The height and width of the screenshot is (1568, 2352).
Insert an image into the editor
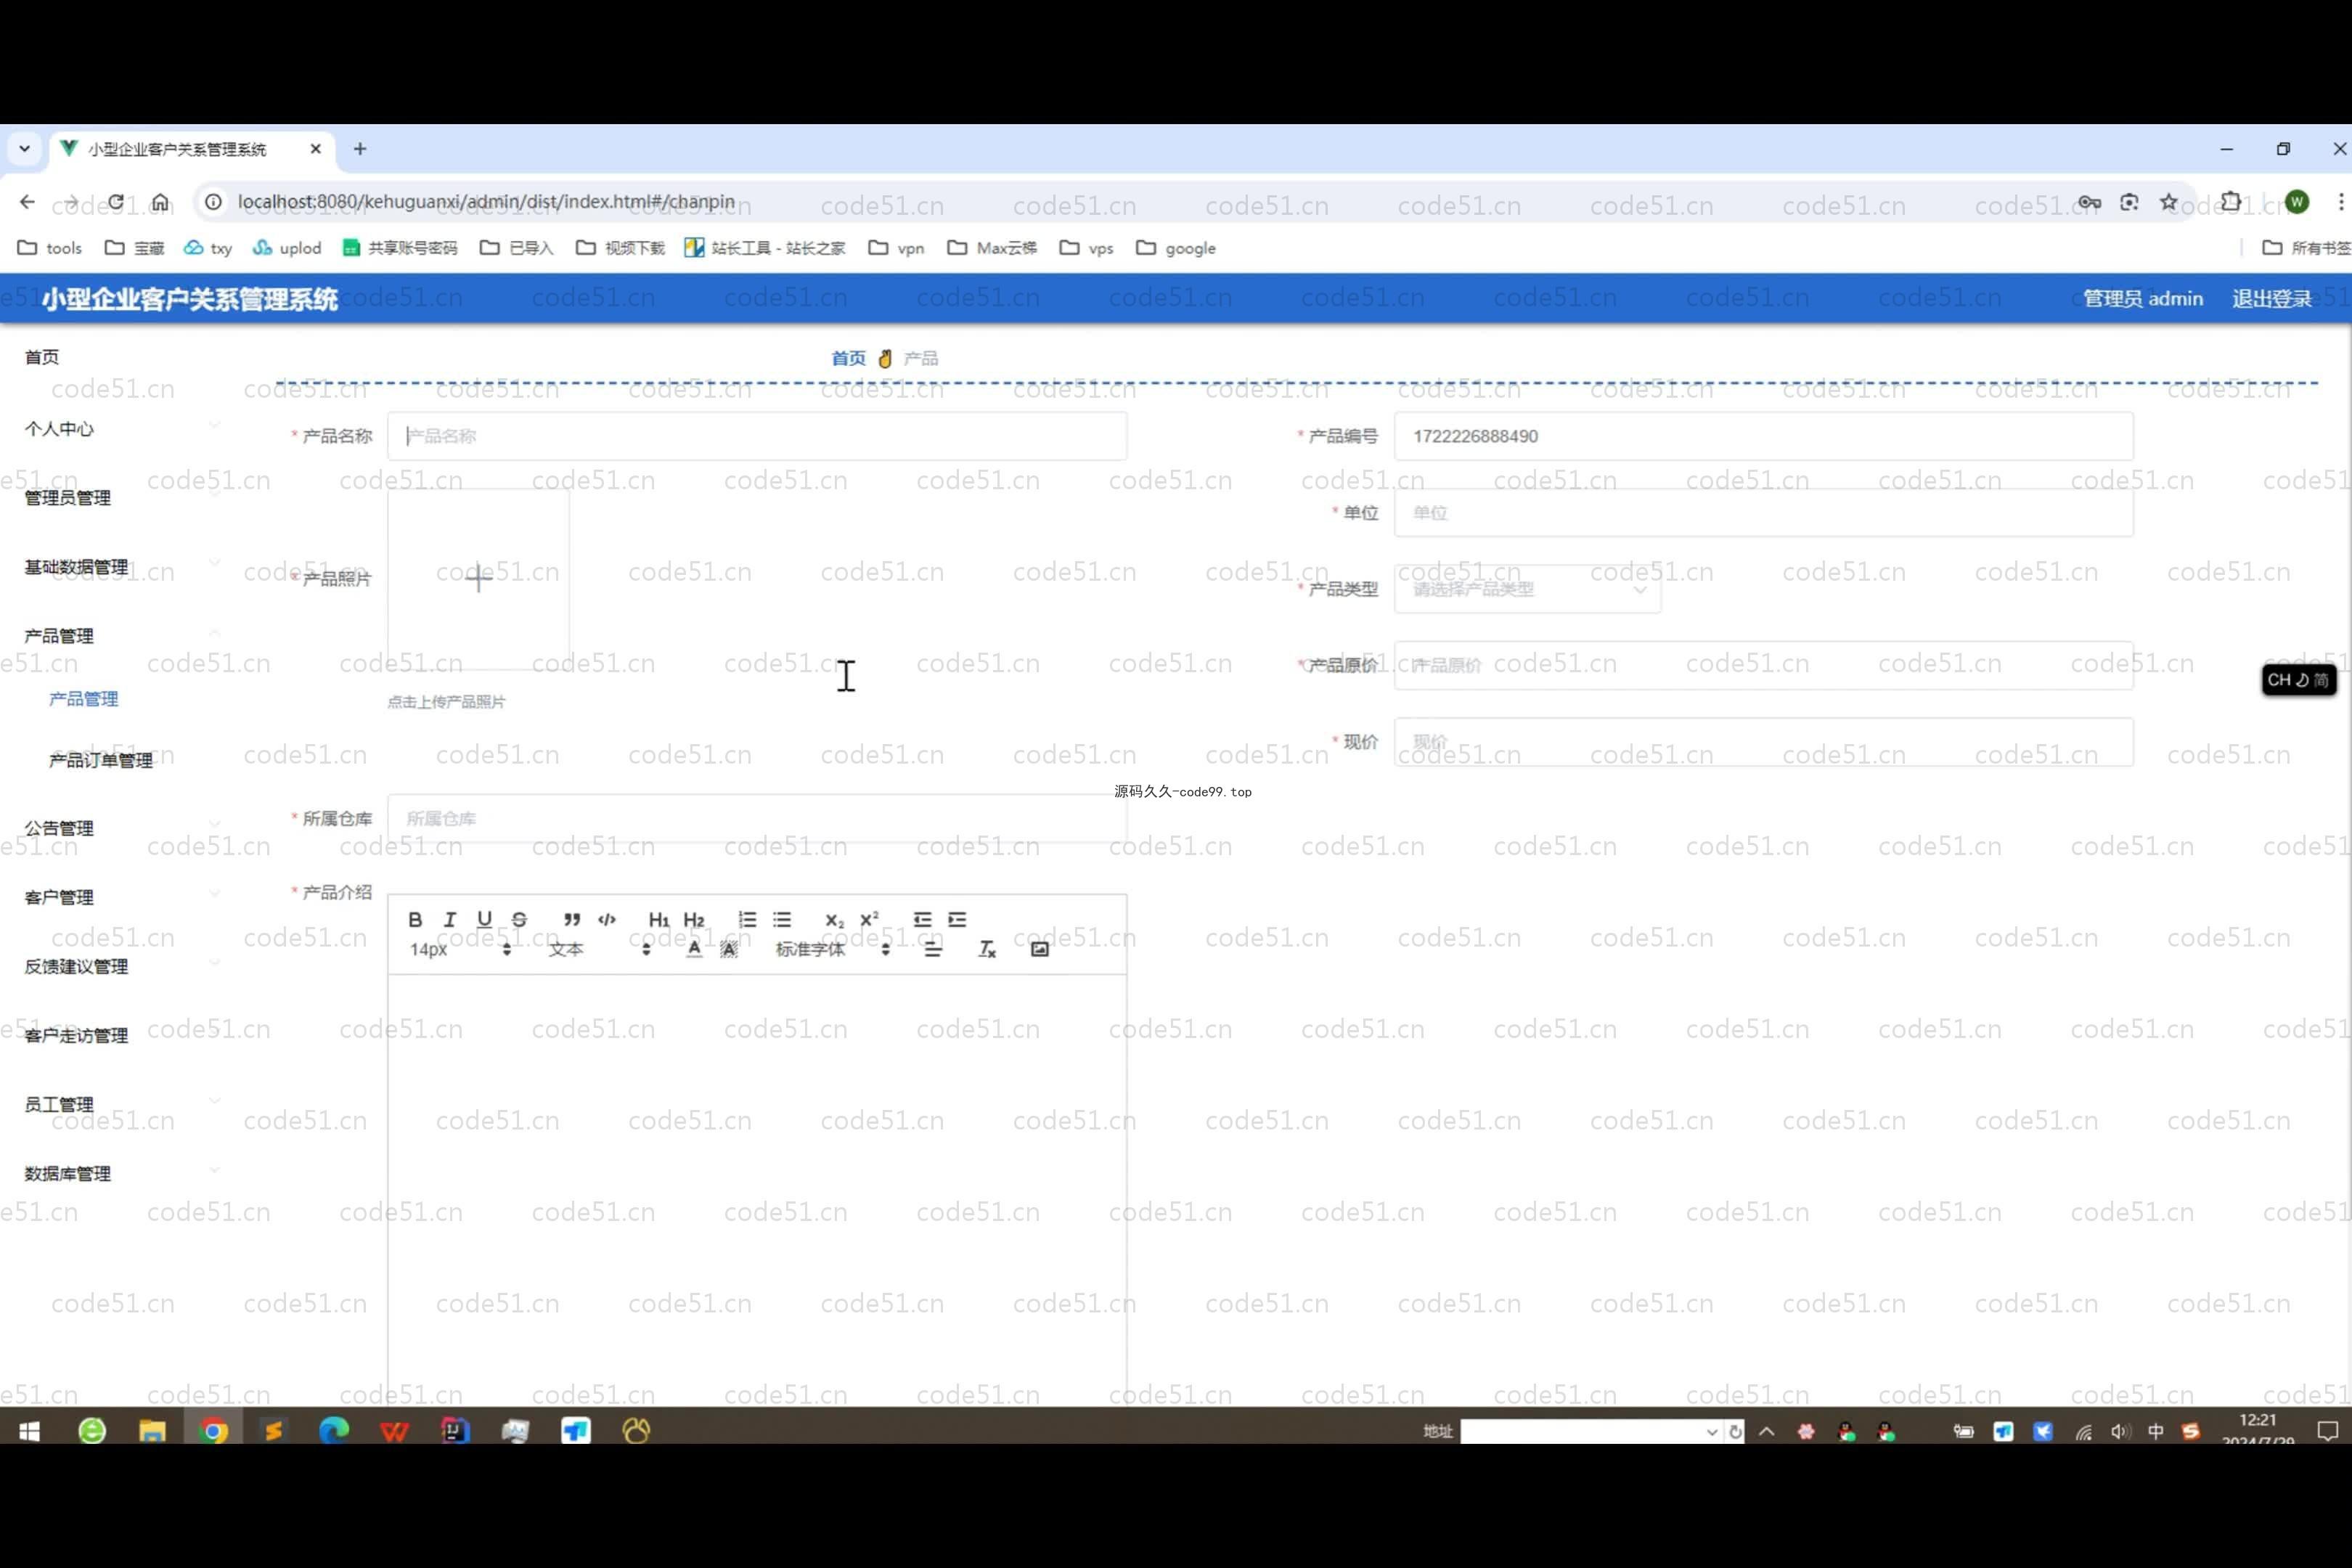point(1040,949)
